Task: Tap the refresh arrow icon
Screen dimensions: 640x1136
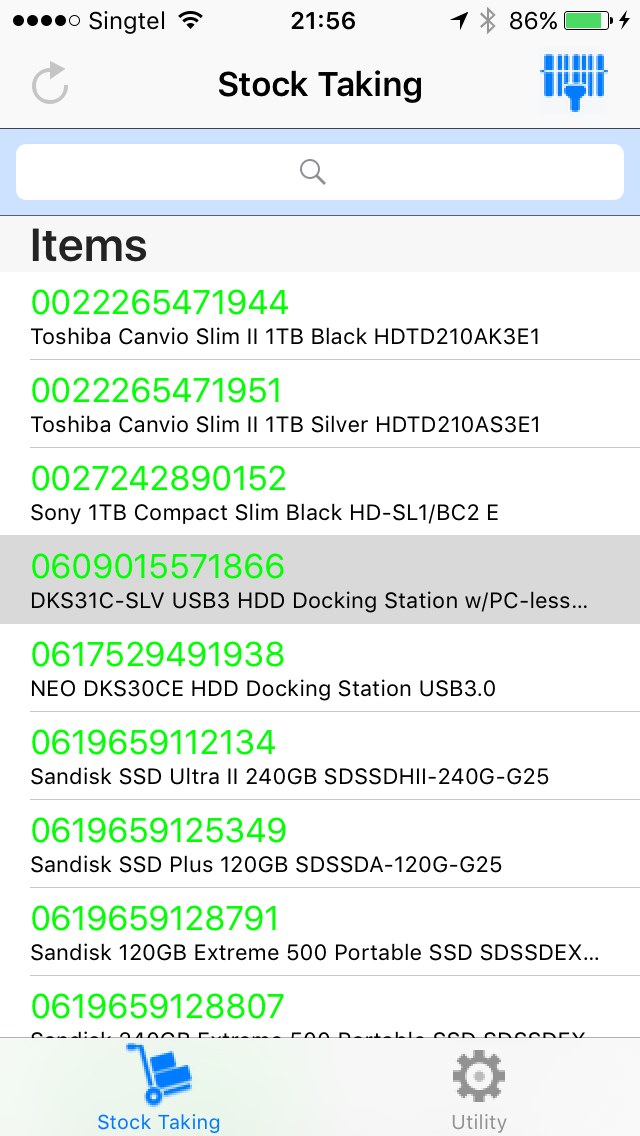Action: [x=50, y=84]
